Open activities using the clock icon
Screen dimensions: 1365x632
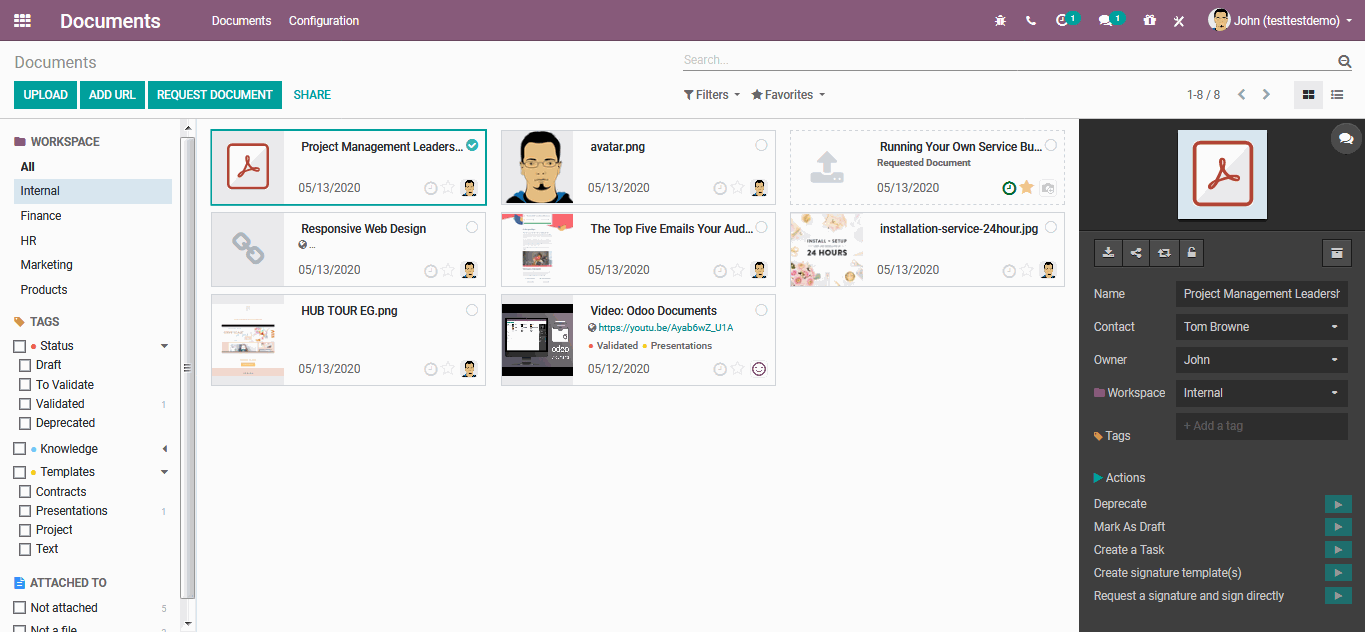tap(1063, 19)
